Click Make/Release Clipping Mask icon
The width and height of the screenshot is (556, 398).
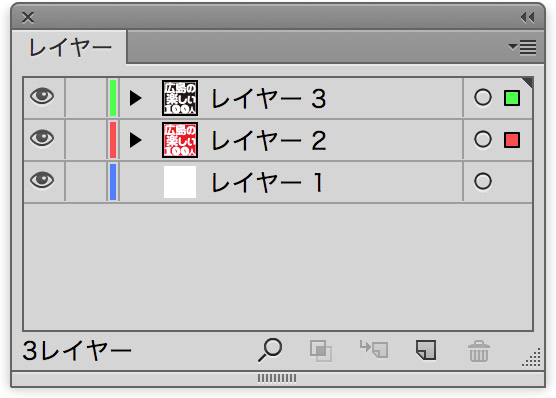pos(321,351)
